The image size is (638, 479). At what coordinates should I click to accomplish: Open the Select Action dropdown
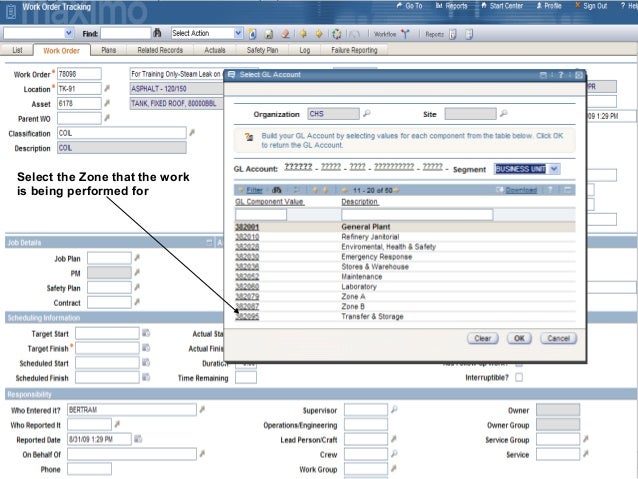click(x=237, y=33)
